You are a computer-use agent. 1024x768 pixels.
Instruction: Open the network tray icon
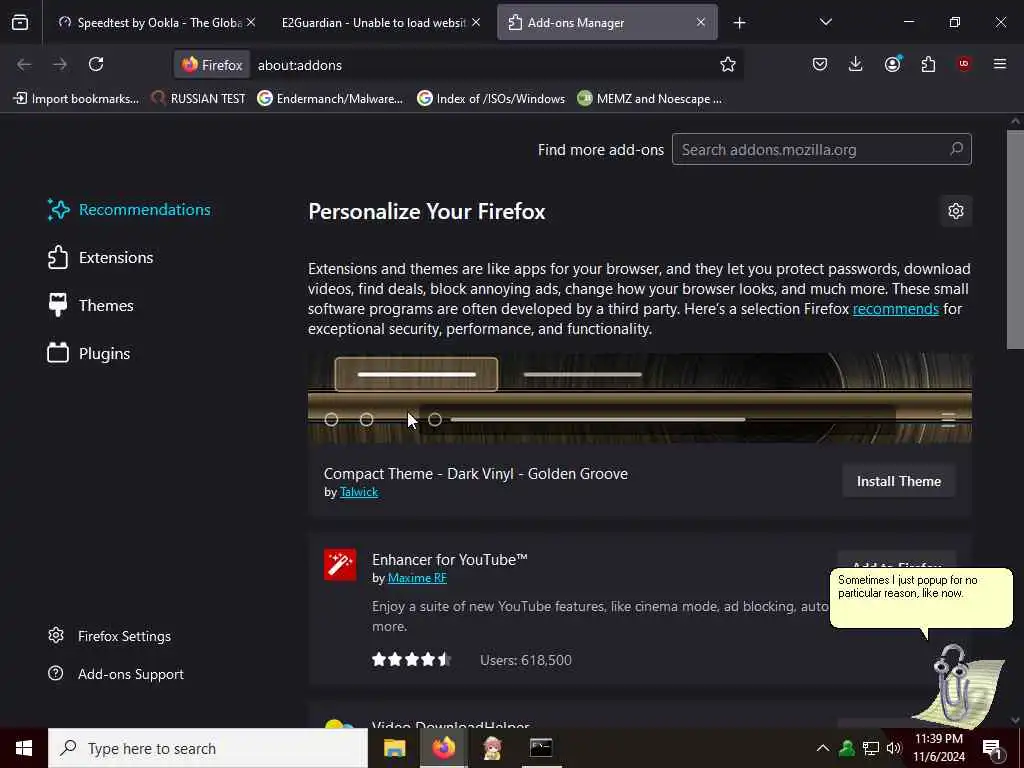pyautogui.click(x=871, y=748)
